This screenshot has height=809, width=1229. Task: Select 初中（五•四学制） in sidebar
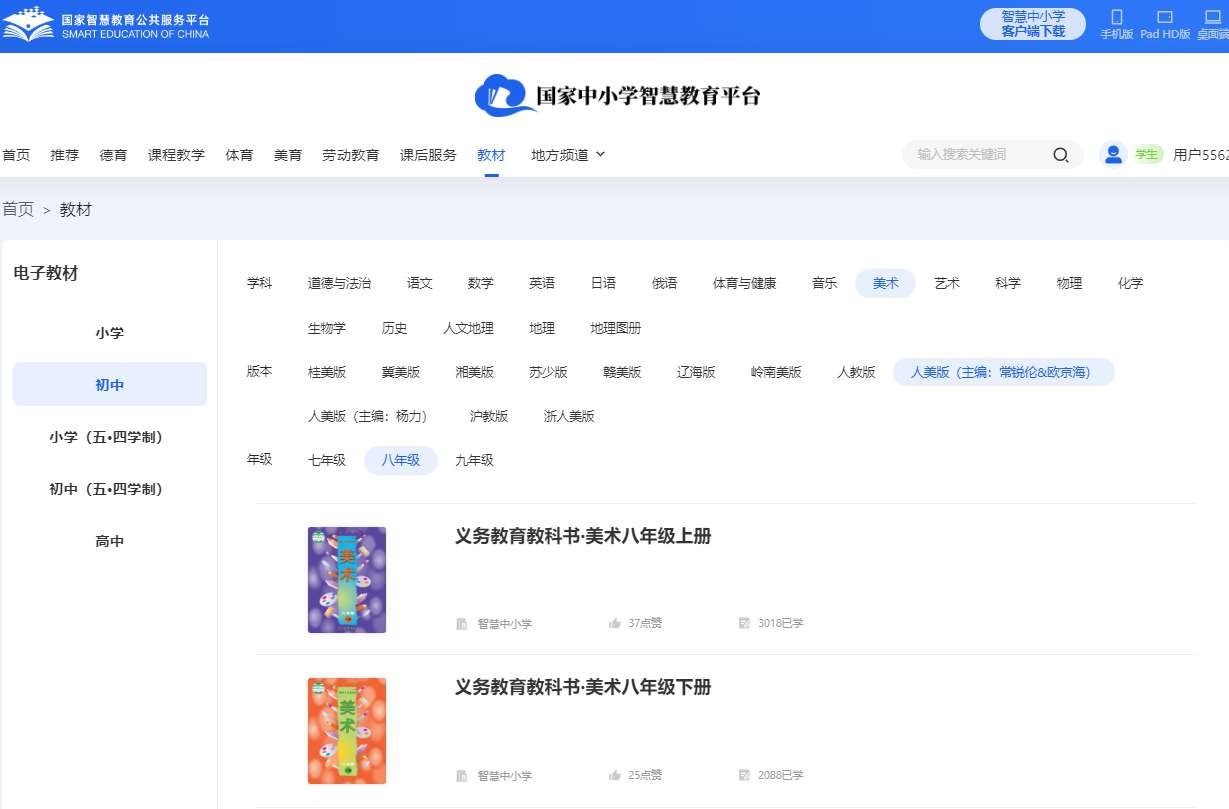[x=110, y=489]
